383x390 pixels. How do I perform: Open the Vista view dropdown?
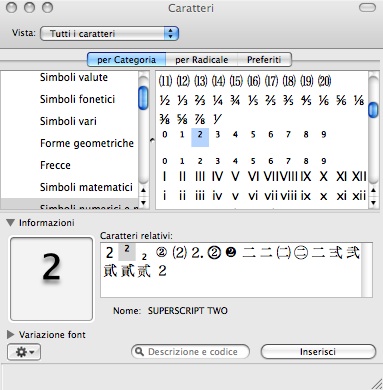click(x=110, y=34)
